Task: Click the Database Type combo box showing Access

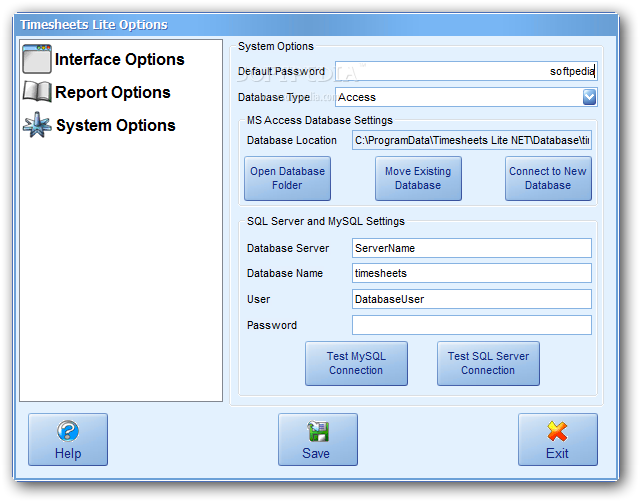Action: [x=466, y=97]
